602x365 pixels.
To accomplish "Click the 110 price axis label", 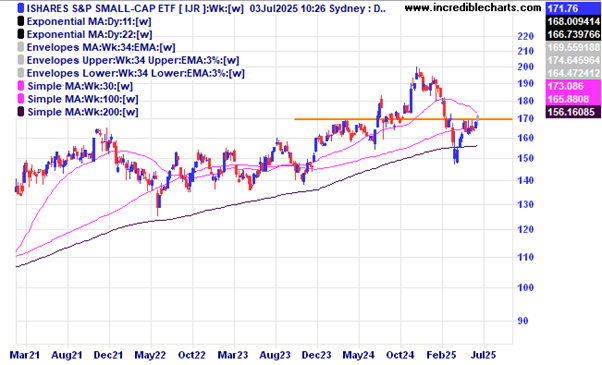I will pos(526,257).
